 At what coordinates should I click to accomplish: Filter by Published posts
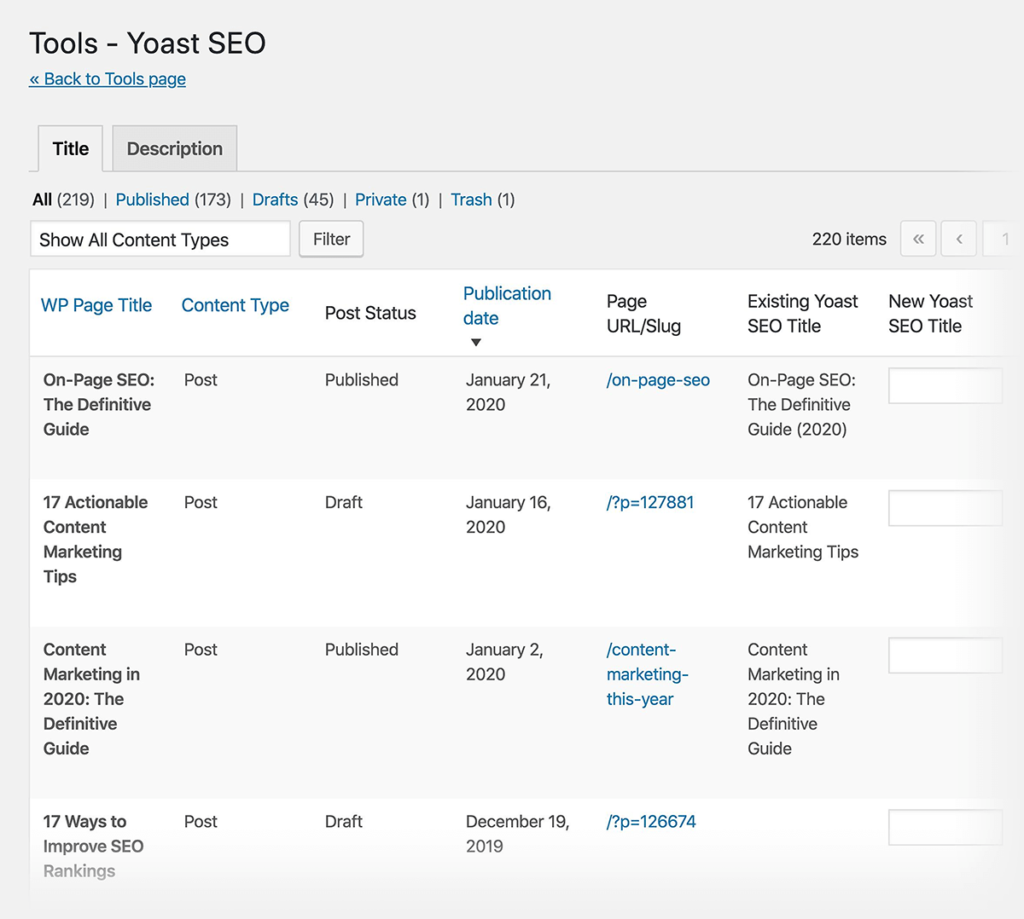[152, 199]
